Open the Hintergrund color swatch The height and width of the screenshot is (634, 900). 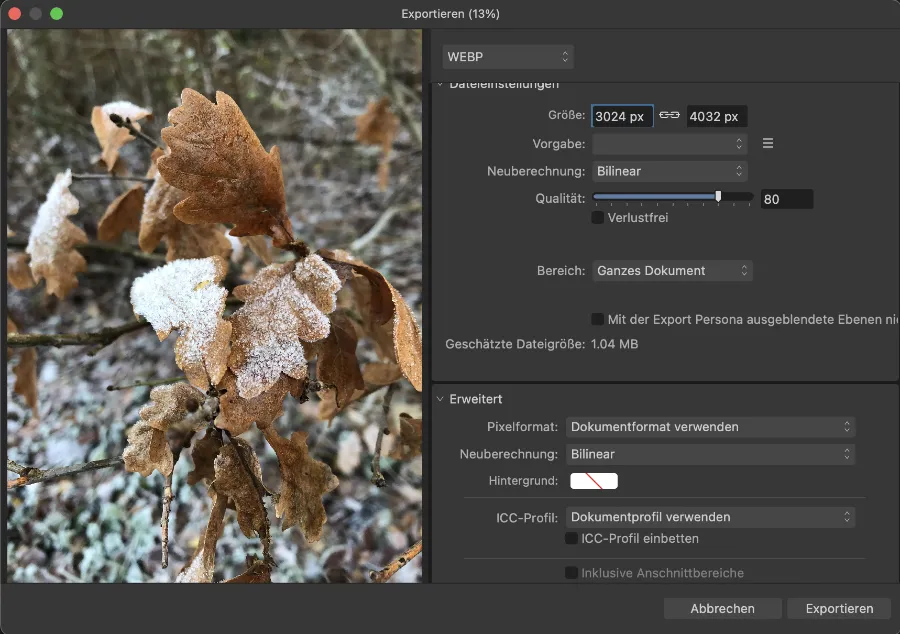592,481
